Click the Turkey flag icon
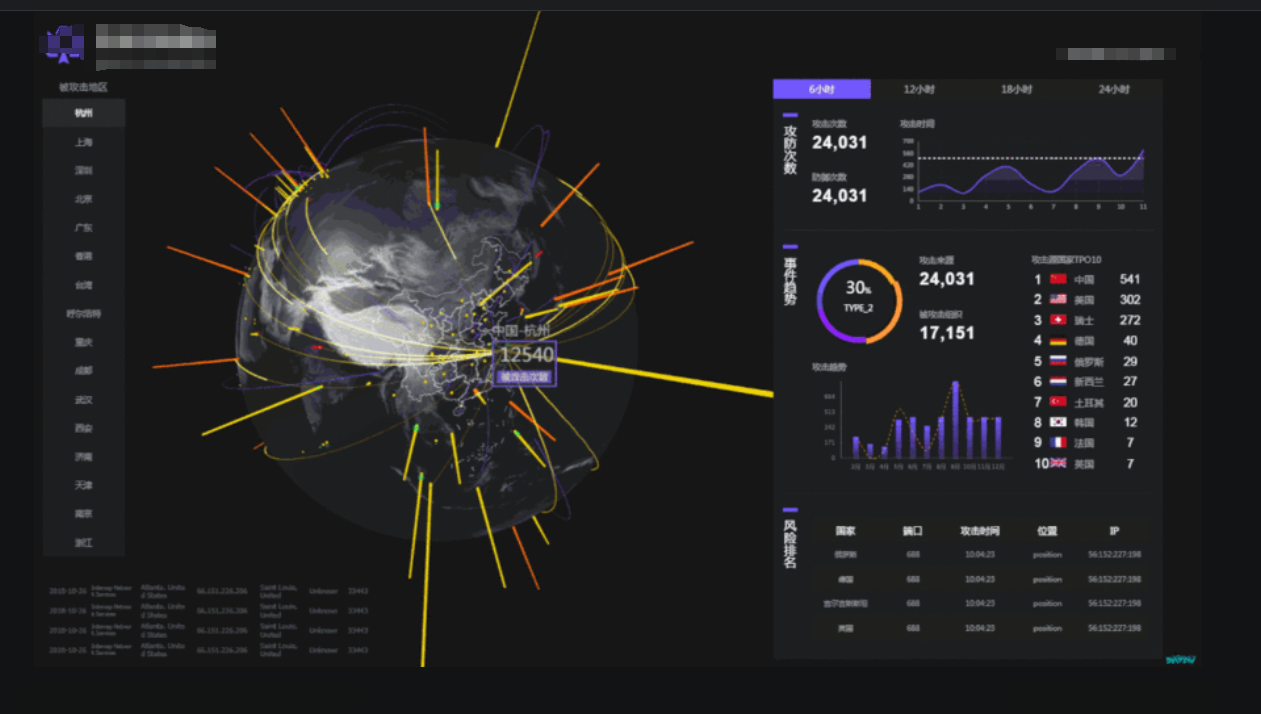 click(1058, 402)
